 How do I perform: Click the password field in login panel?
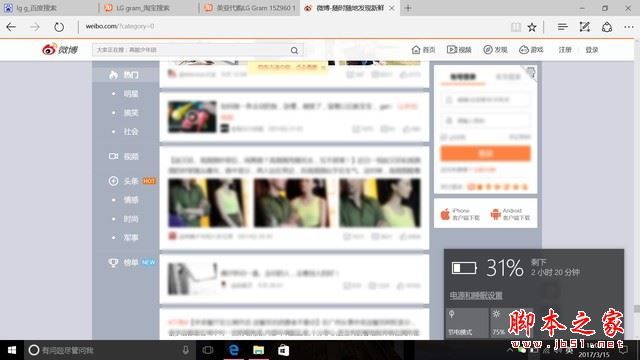485,120
